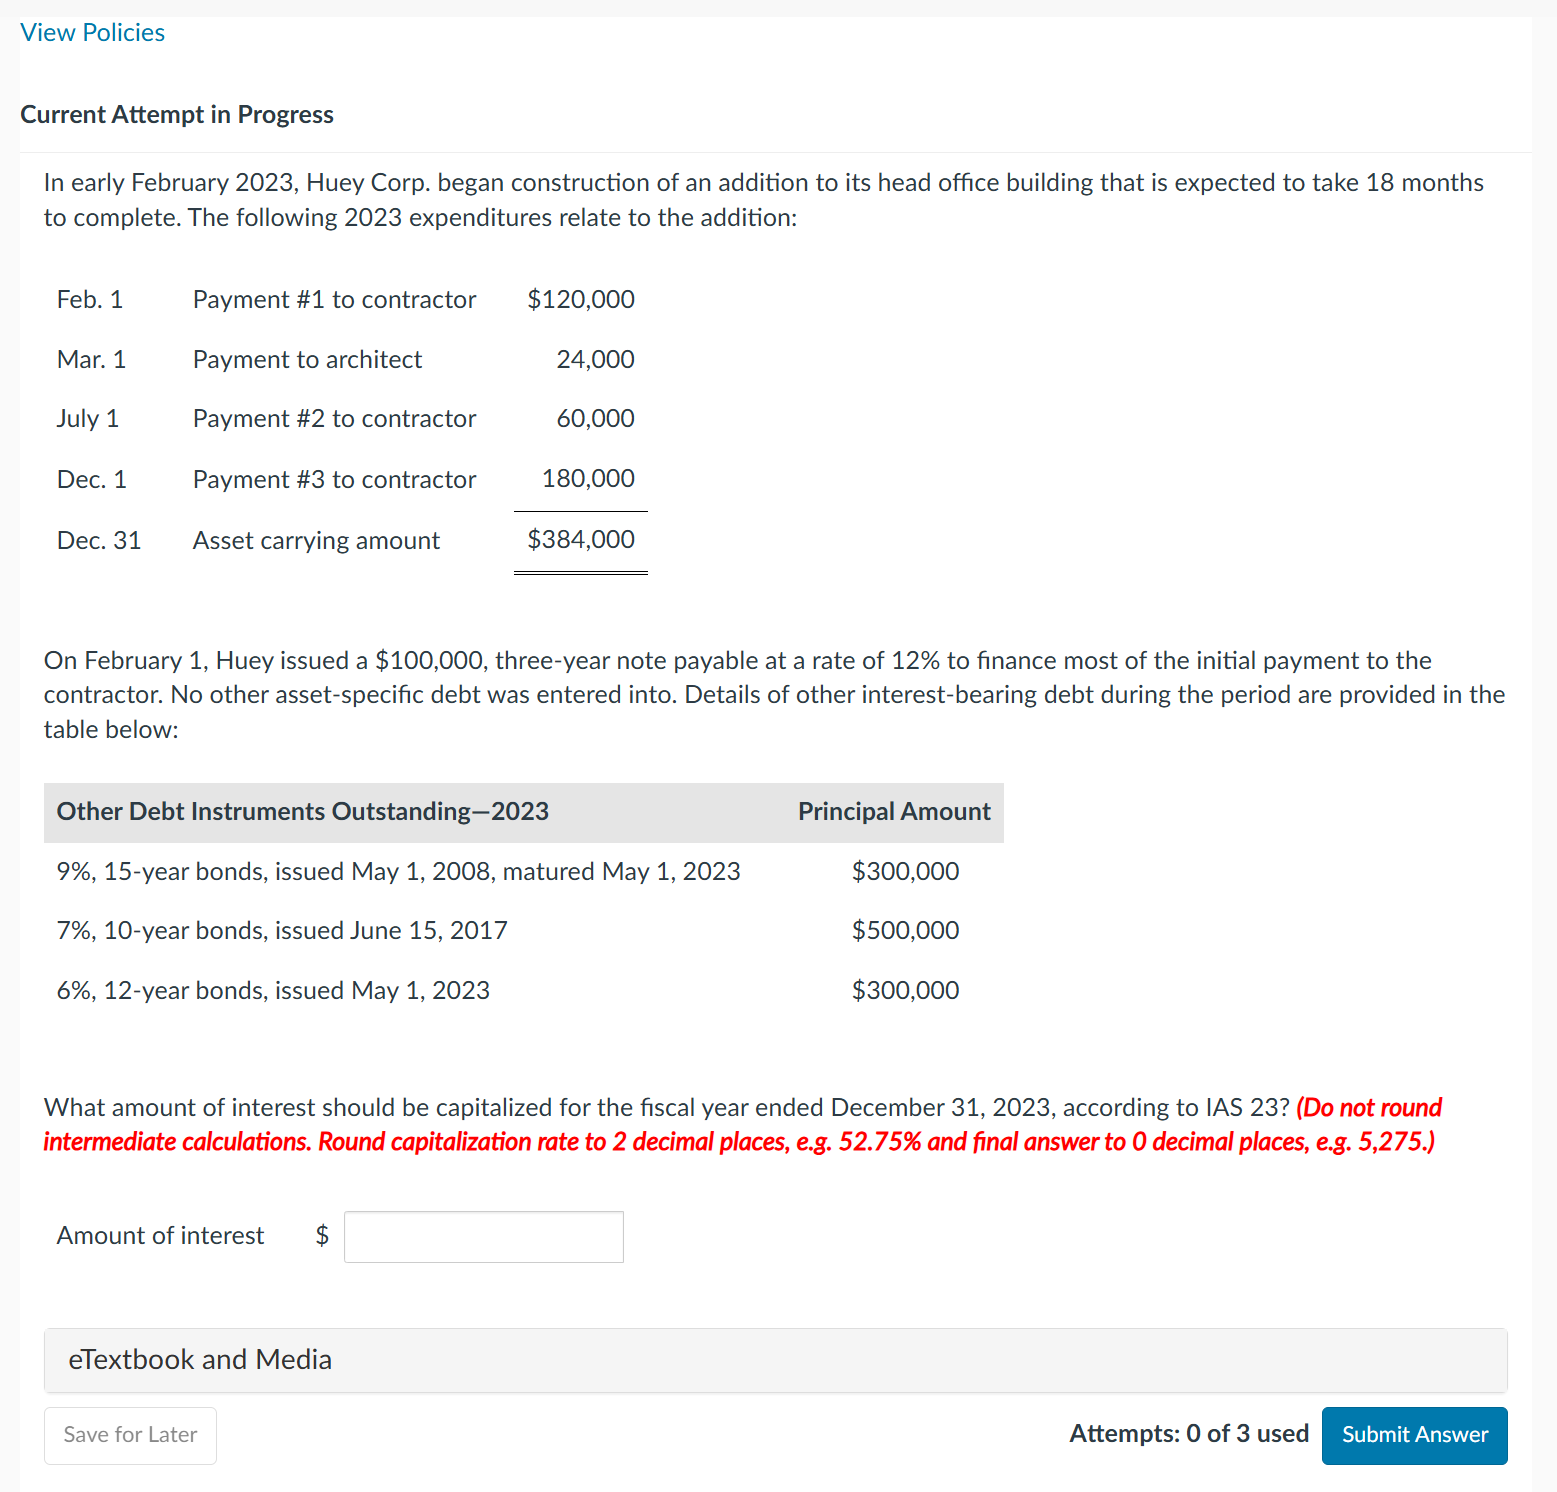This screenshot has width=1557, height=1492.
Task: Select the dollar sign next to interest field
Action: coord(321,1236)
